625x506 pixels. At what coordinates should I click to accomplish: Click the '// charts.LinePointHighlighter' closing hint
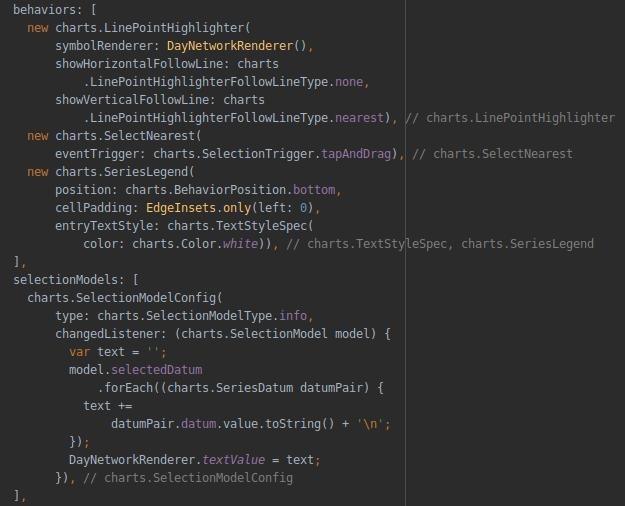click(510, 118)
